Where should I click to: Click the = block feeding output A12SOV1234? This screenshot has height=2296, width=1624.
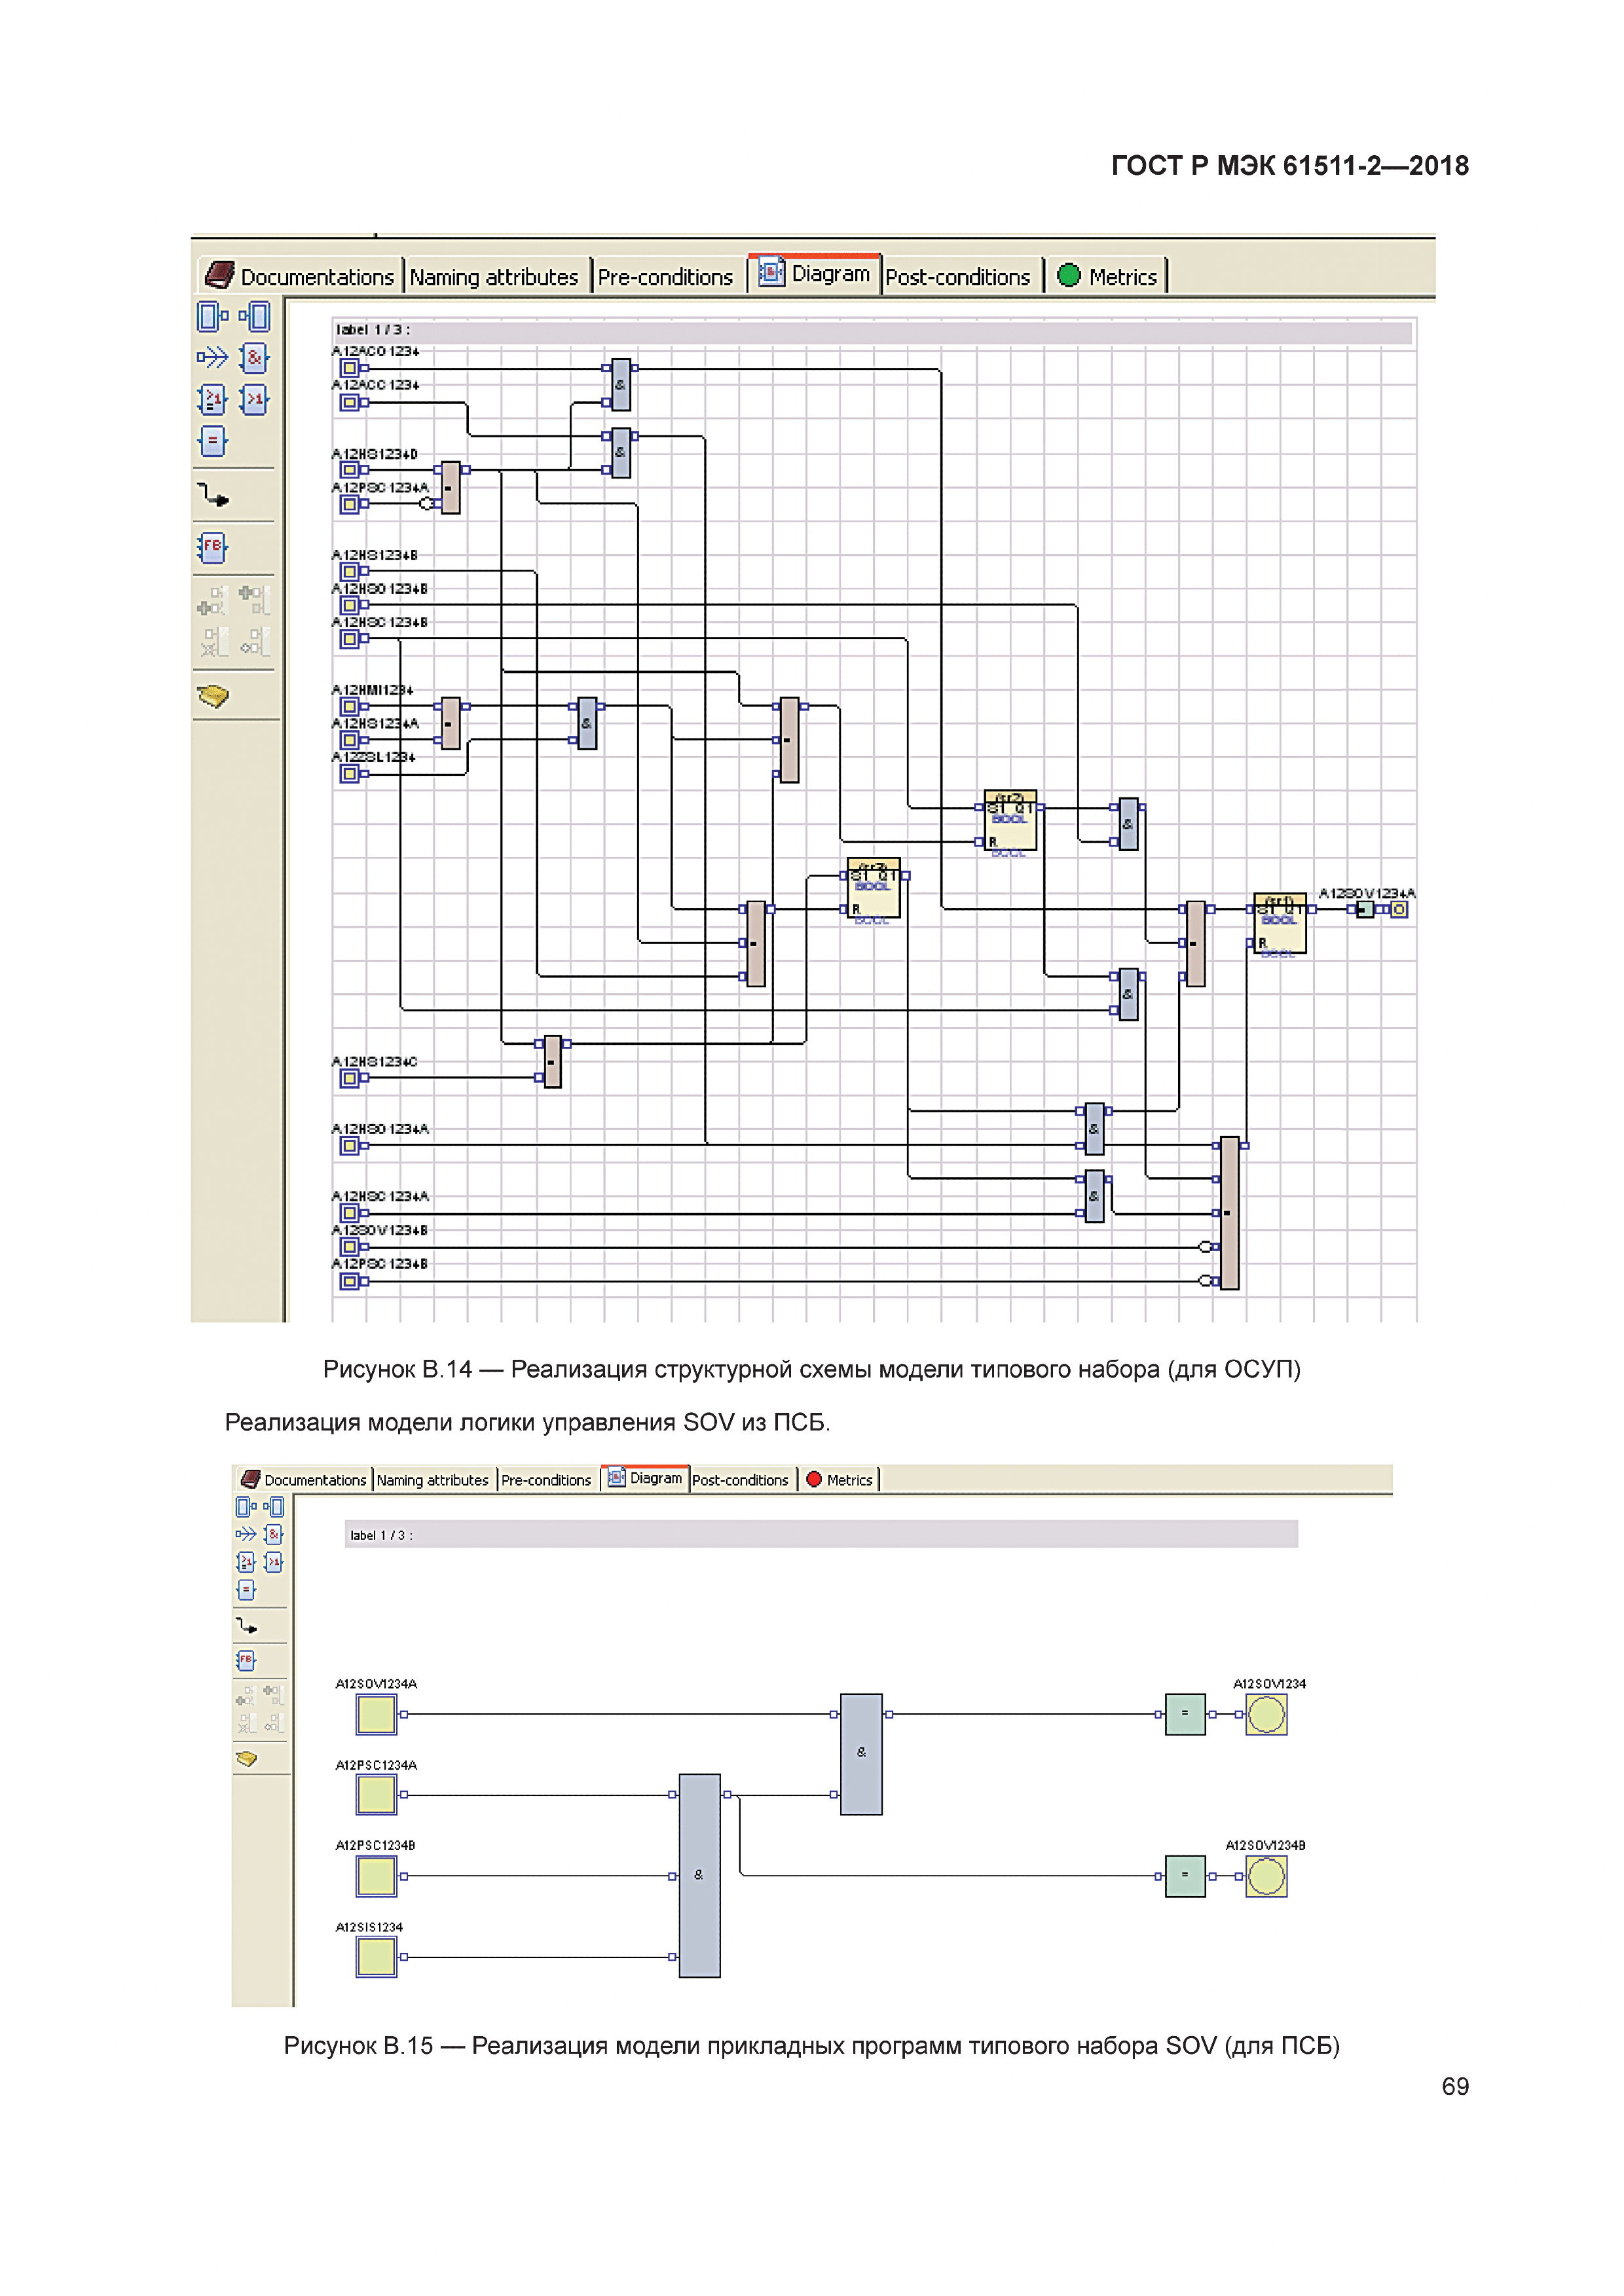coord(1185,1714)
